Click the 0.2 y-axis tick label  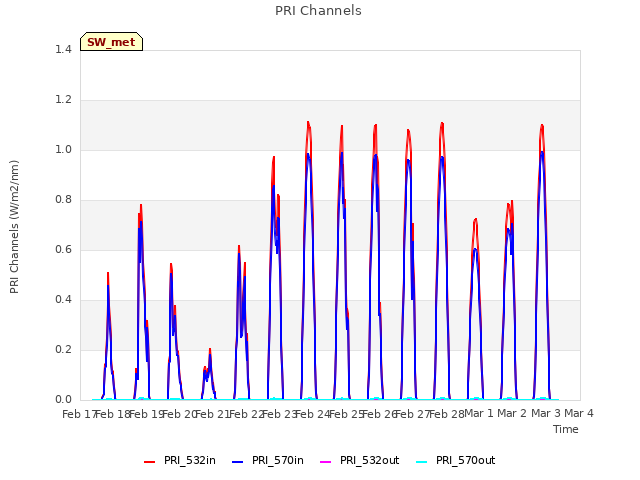point(63,349)
